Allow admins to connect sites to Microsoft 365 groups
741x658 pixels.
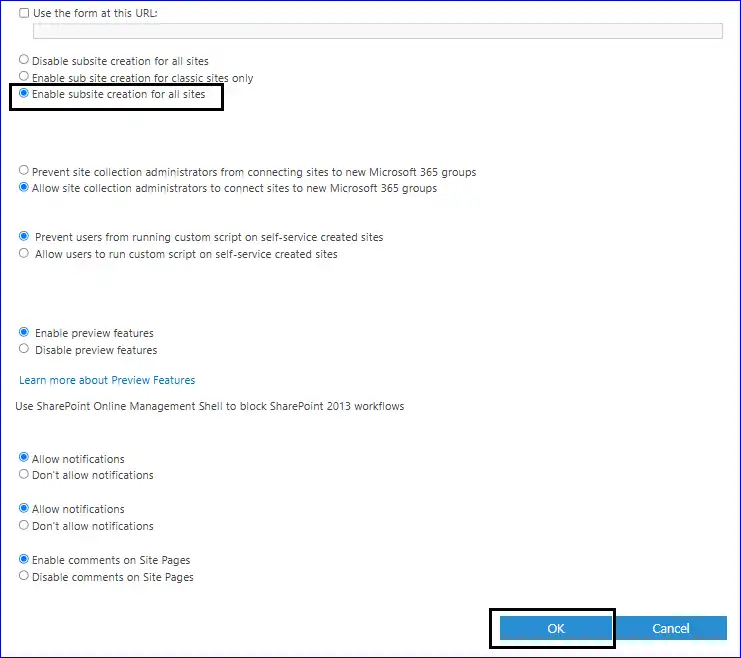(24, 188)
